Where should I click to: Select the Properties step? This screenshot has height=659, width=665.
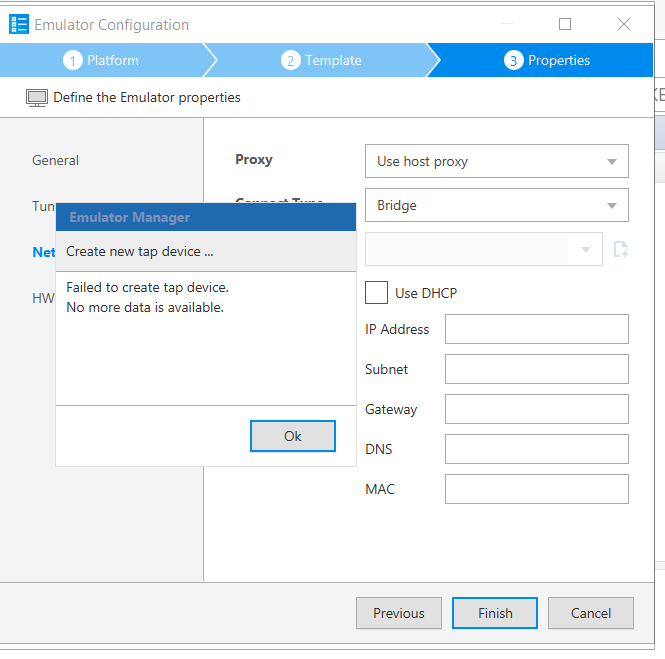(x=547, y=60)
